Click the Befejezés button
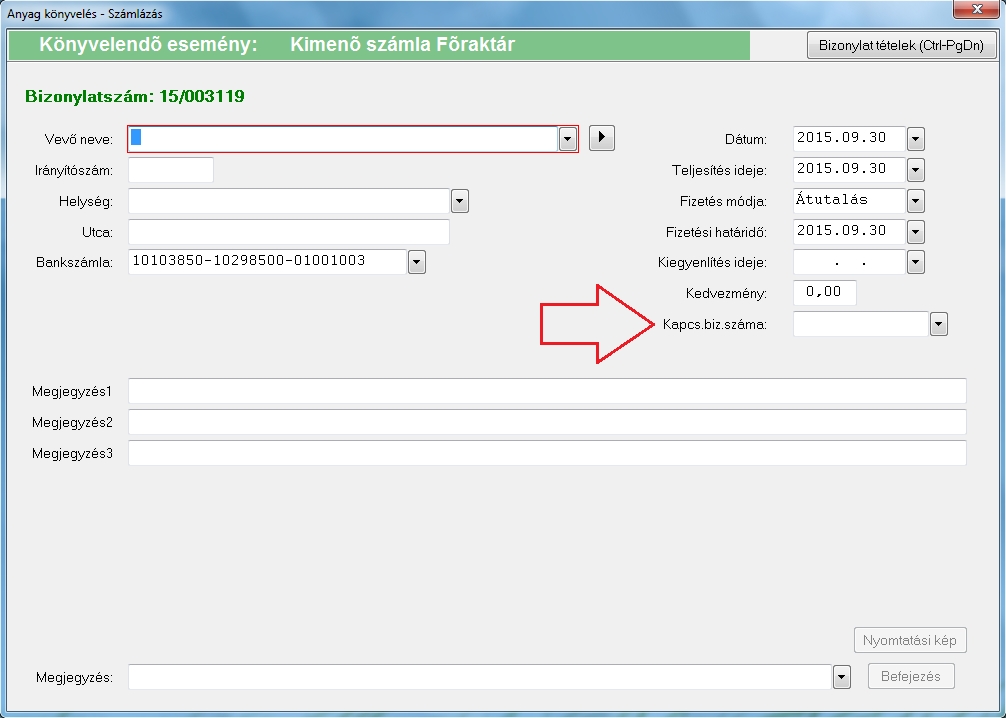 [x=911, y=676]
